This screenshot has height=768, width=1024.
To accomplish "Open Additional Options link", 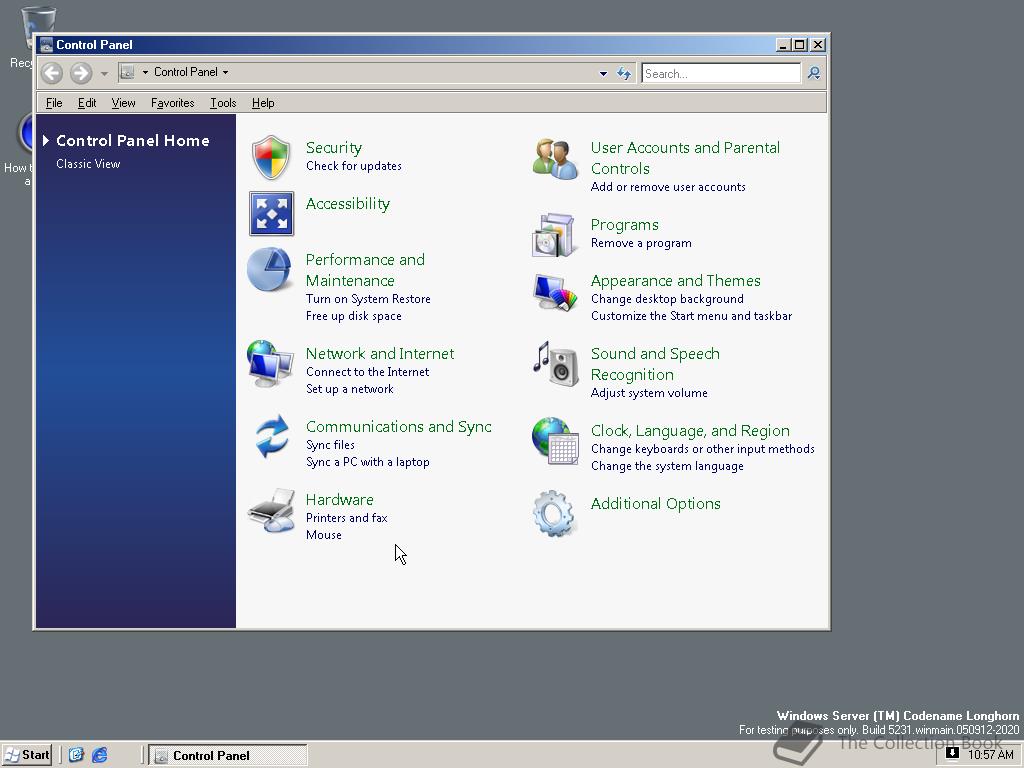I will pyautogui.click(x=656, y=504).
